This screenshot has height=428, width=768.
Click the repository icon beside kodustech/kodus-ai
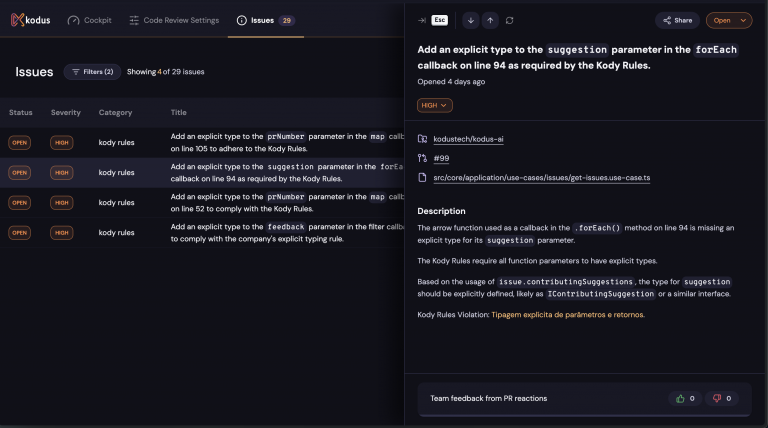point(422,139)
